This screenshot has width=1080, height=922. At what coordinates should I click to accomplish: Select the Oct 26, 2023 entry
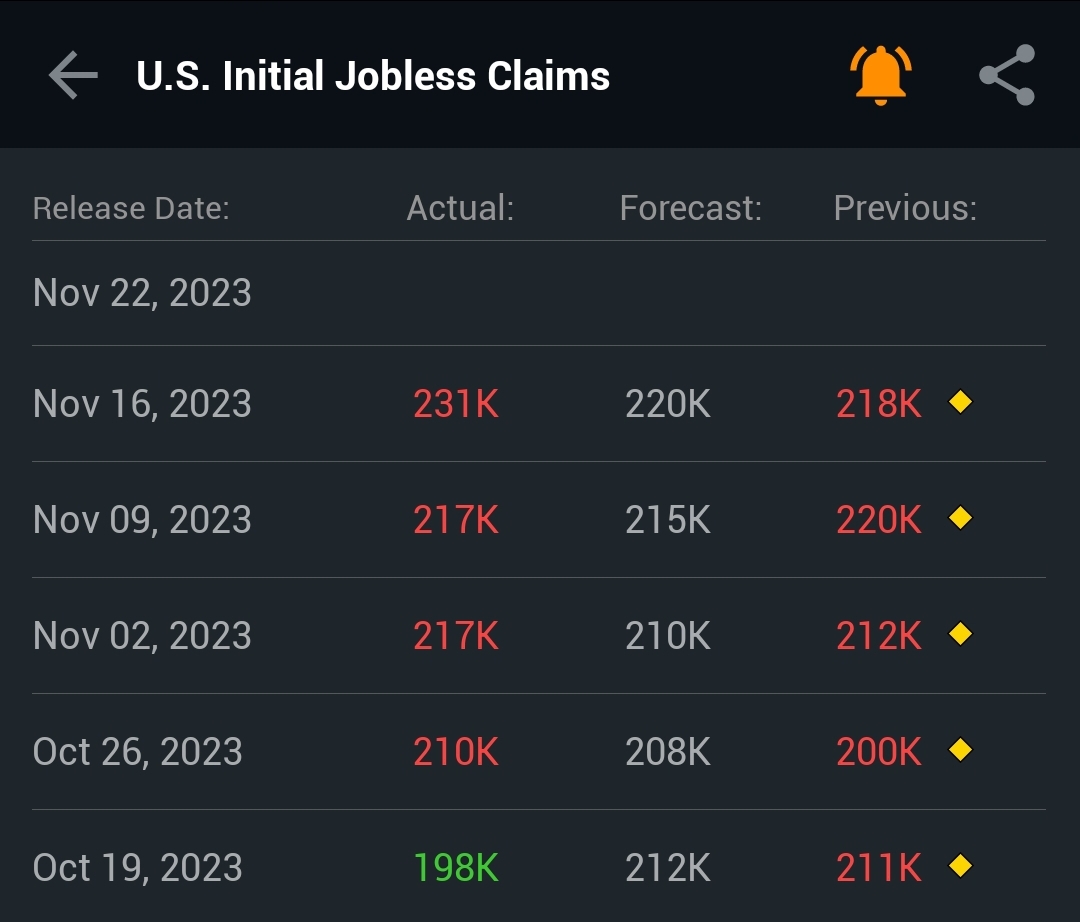539,751
